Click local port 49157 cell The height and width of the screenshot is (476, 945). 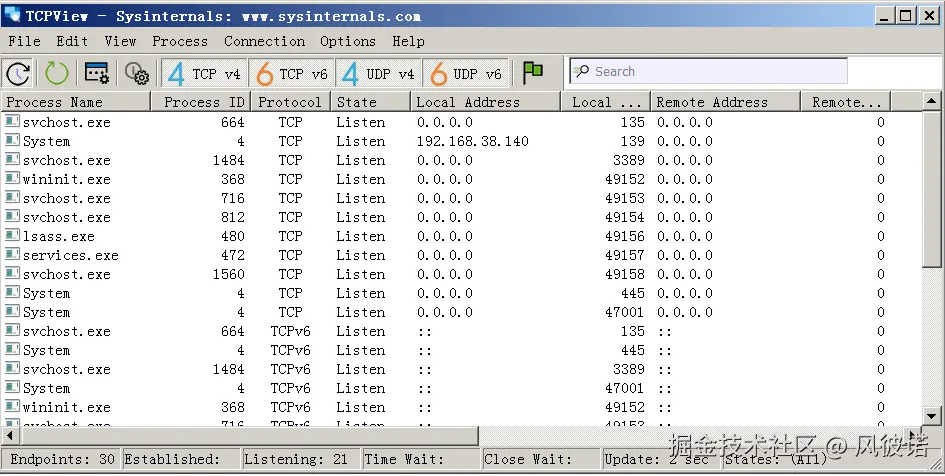pos(625,255)
